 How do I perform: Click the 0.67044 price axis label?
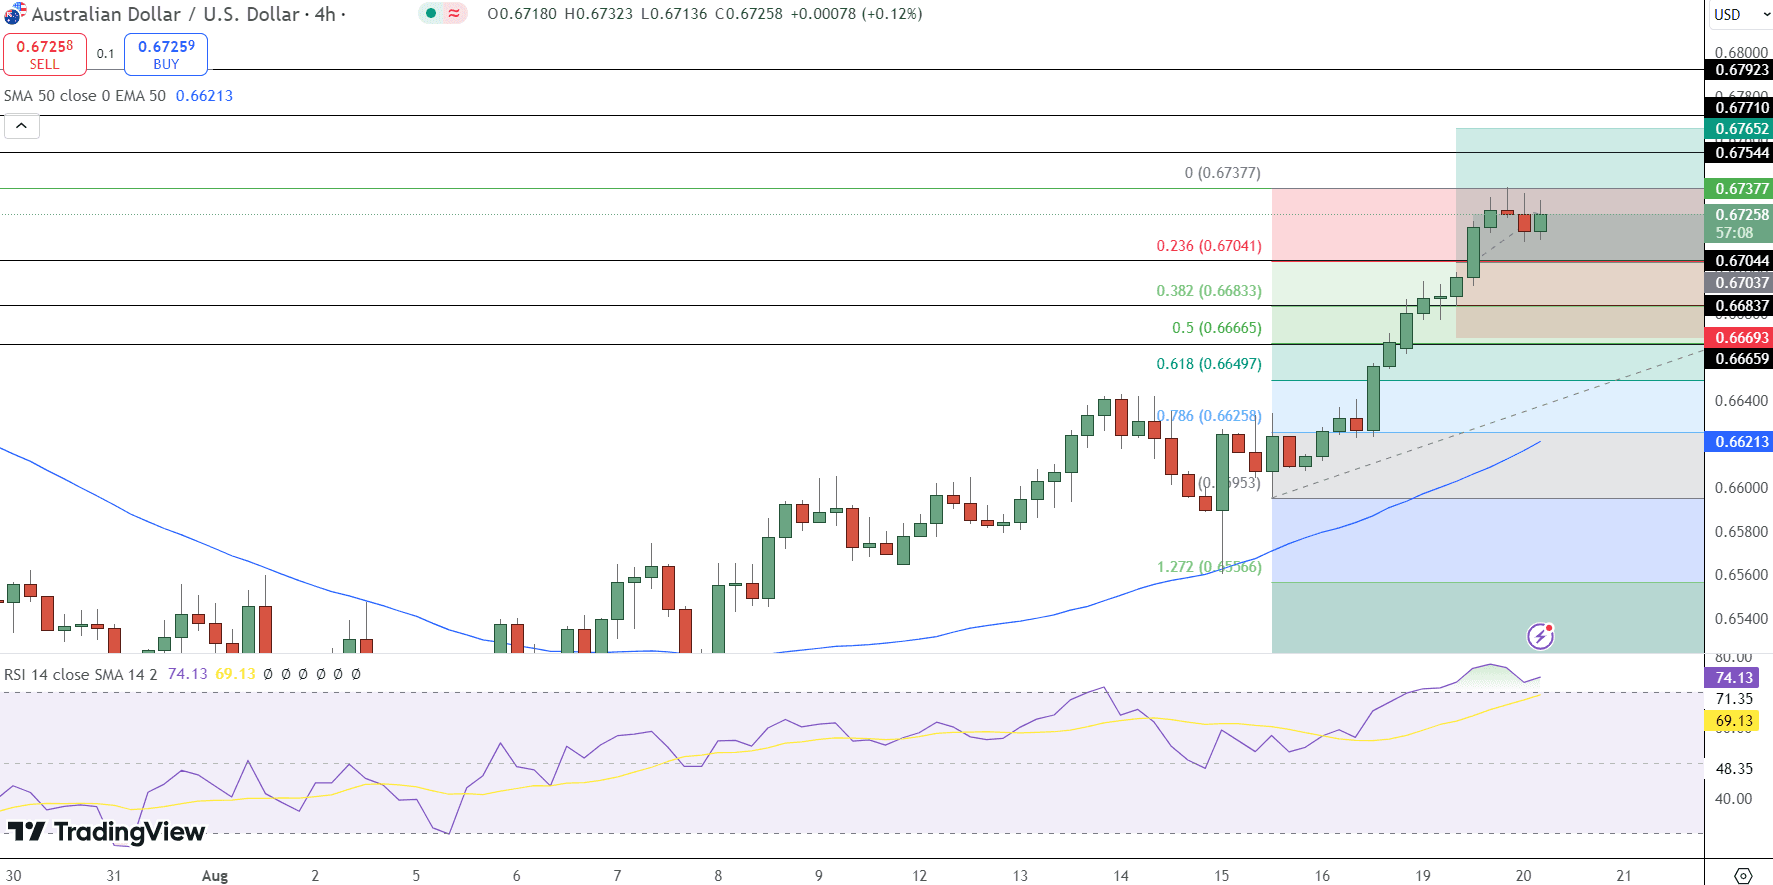[1739, 261]
